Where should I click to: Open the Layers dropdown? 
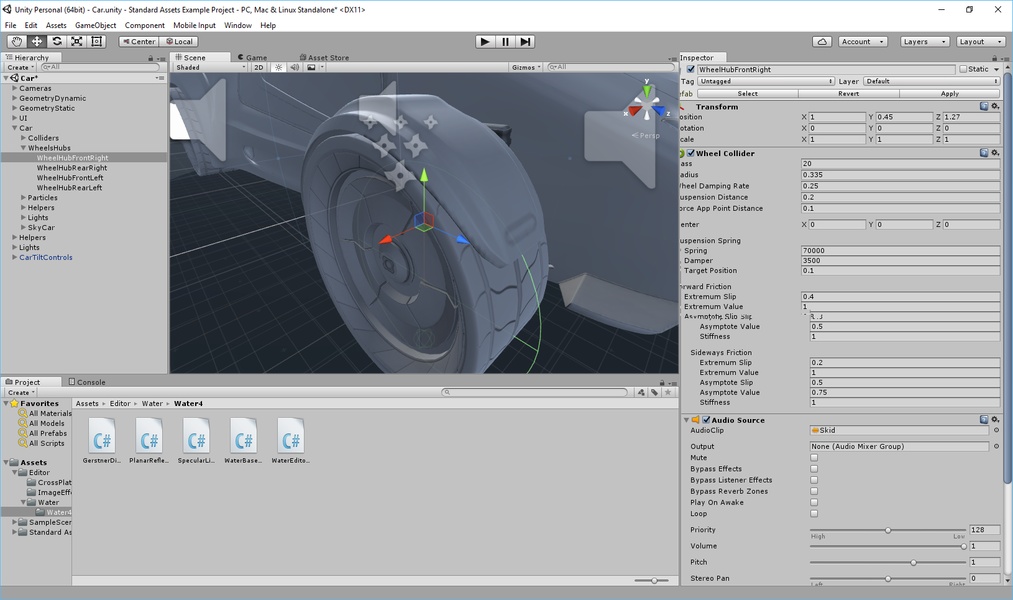point(924,41)
